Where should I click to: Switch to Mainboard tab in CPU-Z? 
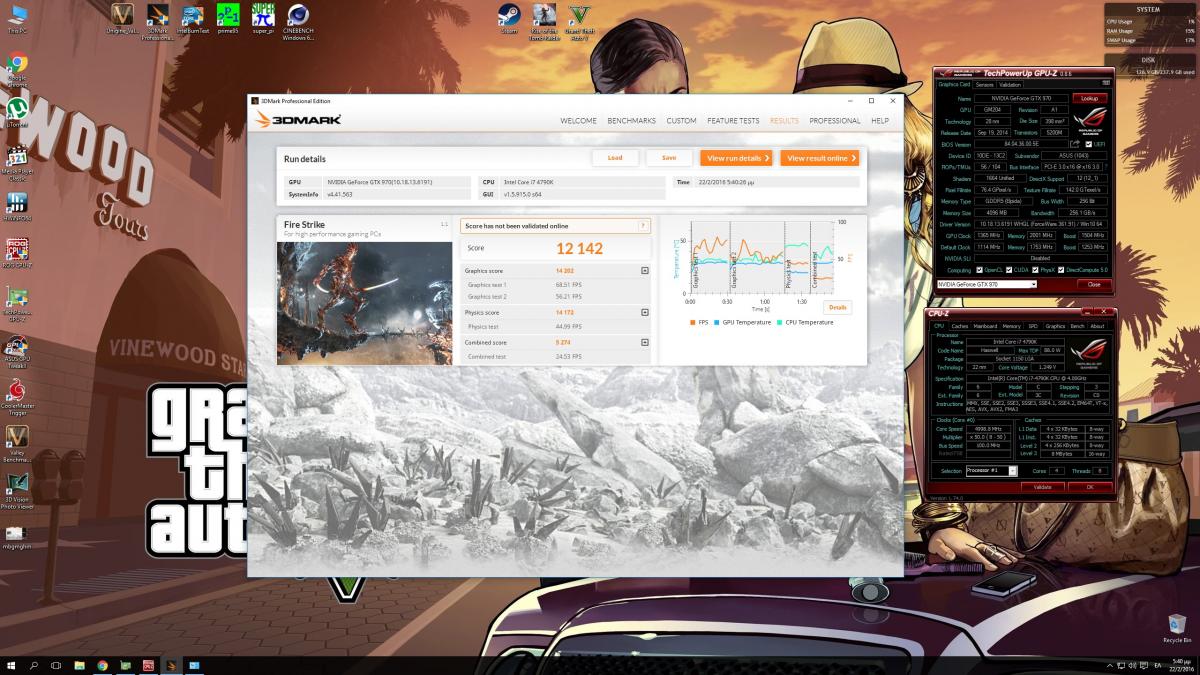(986, 326)
